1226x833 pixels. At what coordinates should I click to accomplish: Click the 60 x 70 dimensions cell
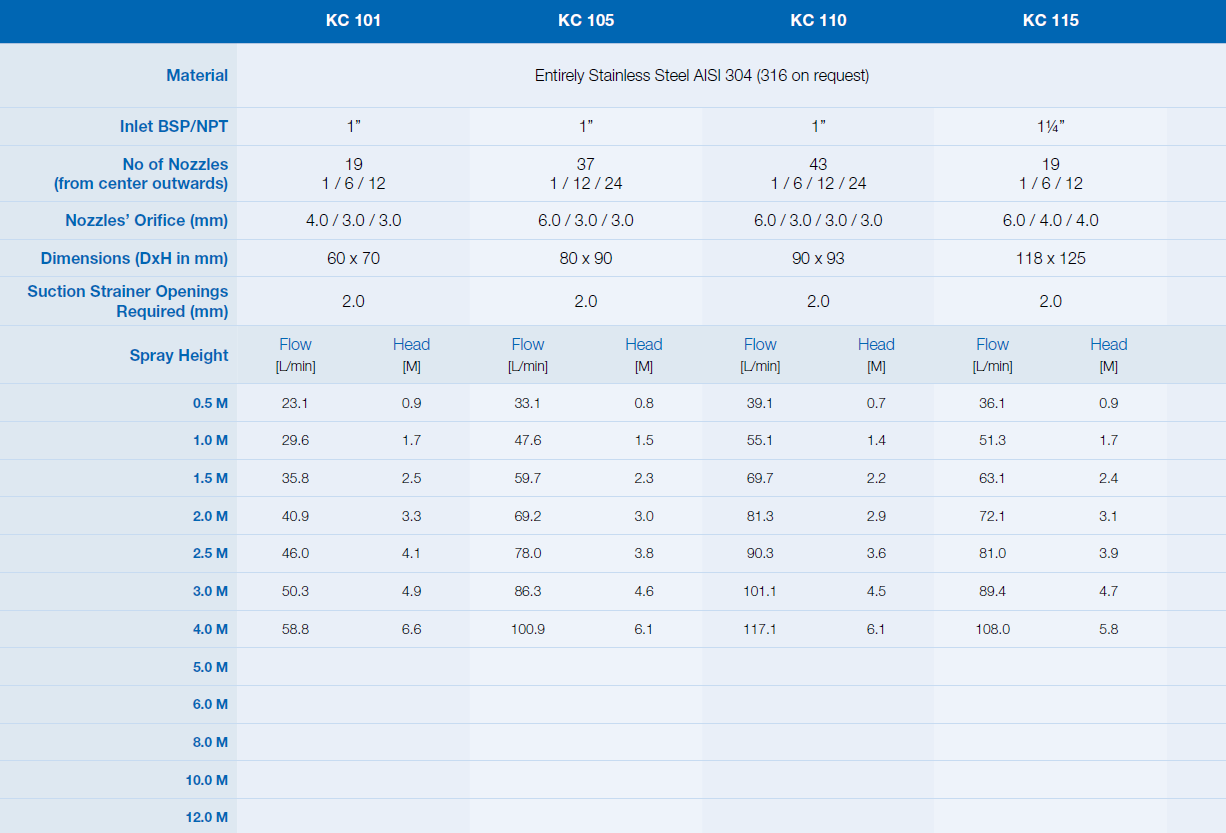pyautogui.click(x=353, y=258)
